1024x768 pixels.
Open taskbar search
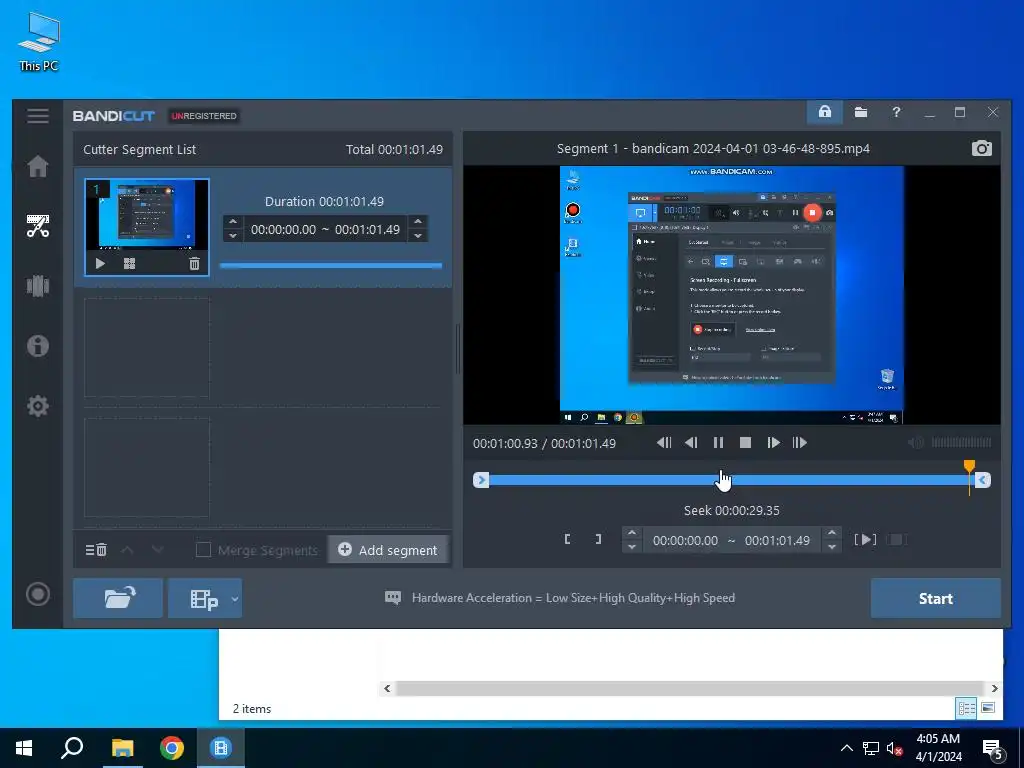(x=72, y=748)
